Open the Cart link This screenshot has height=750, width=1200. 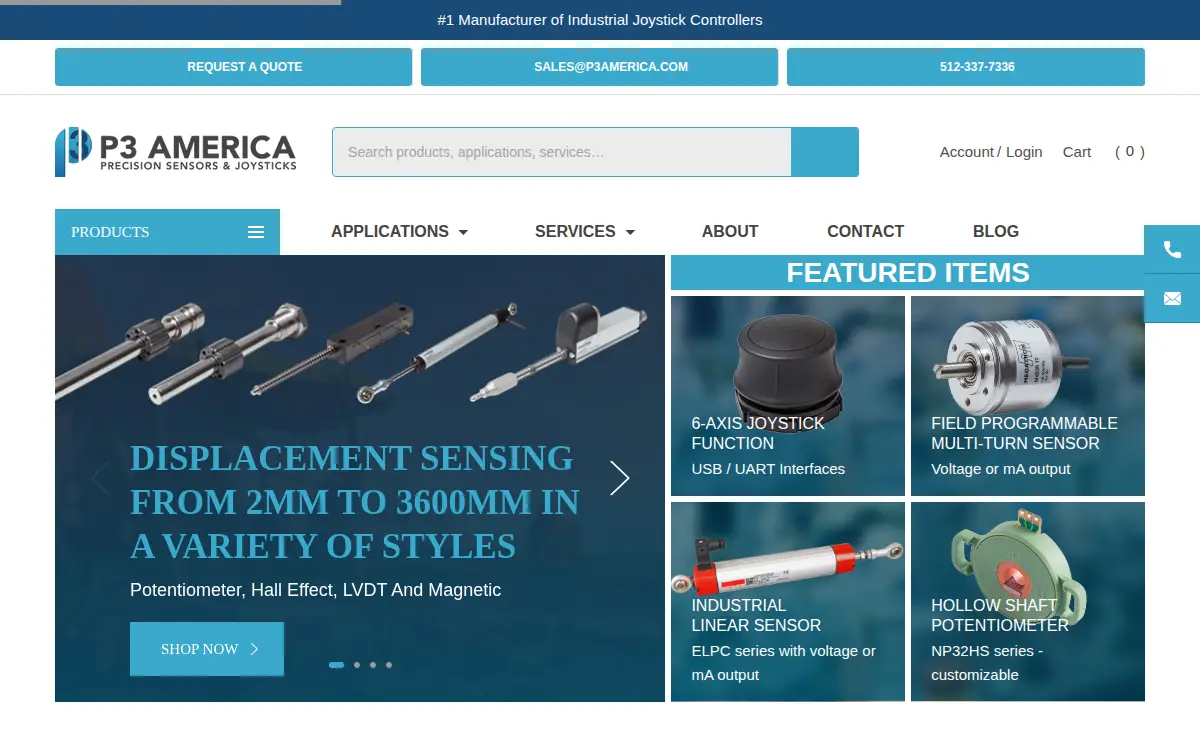pos(1077,152)
